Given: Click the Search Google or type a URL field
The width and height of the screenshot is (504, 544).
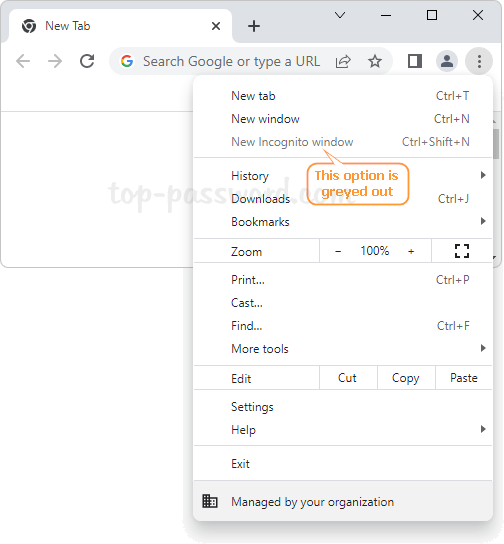Looking at the screenshot, I should click(x=231, y=61).
